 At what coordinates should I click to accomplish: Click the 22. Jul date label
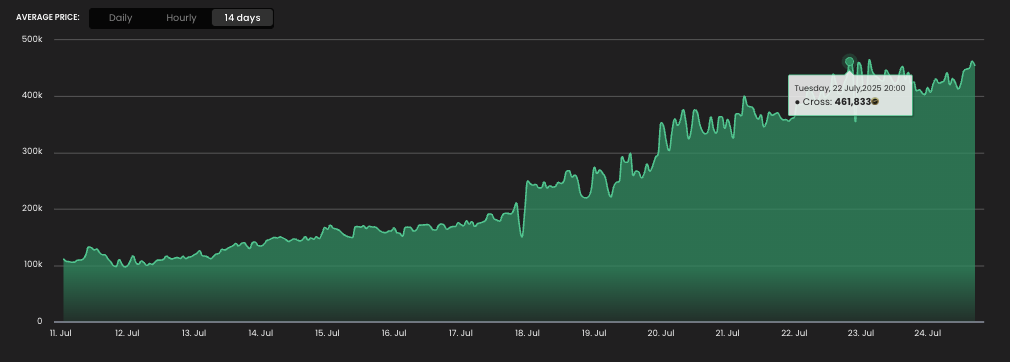[794, 333]
